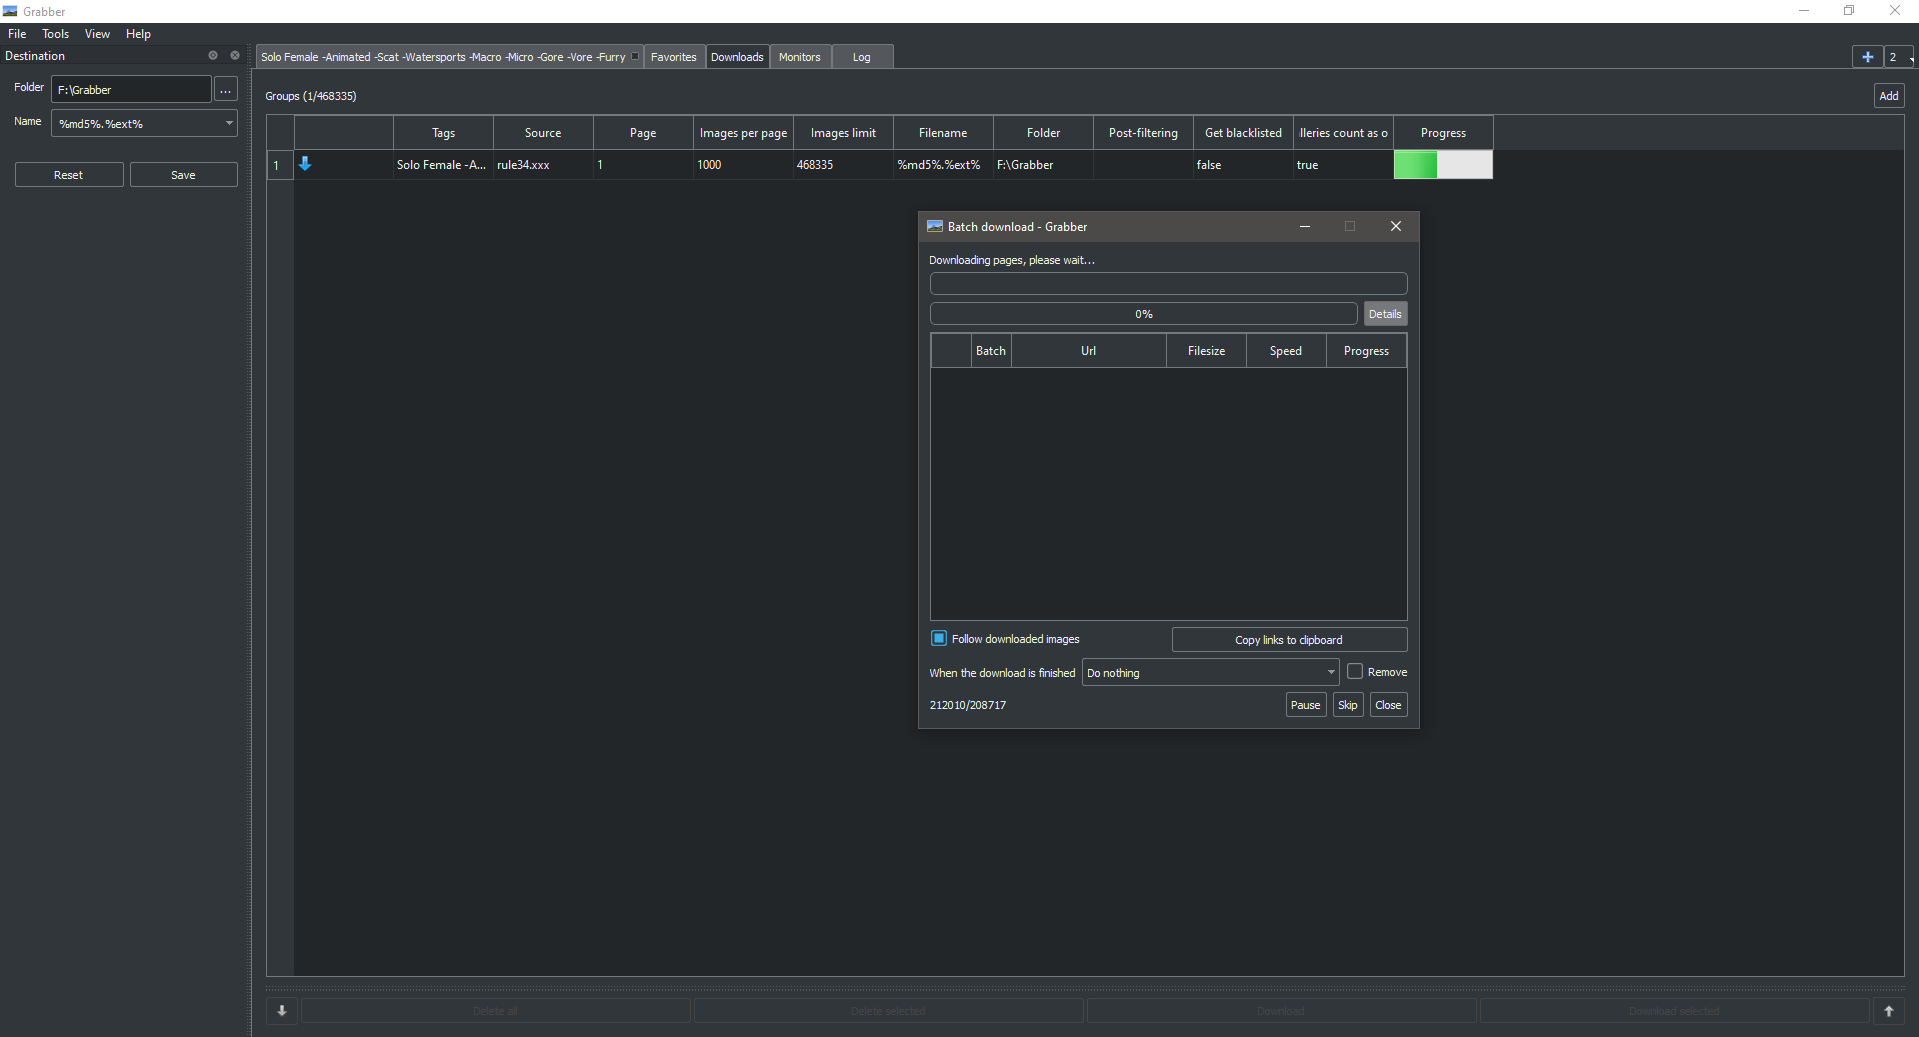The width and height of the screenshot is (1919, 1037).
Task: Switch to the Monitors tab
Action: pyautogui.click(x=799, y=57)
